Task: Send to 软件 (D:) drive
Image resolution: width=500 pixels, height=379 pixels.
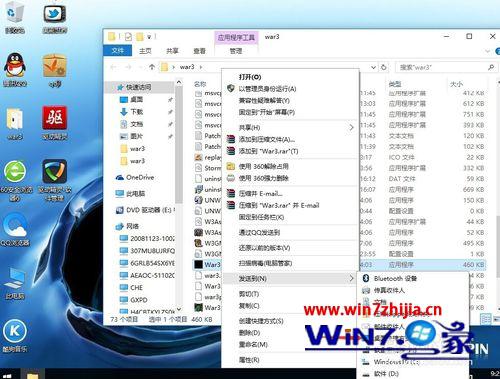Action: (386, 374)
